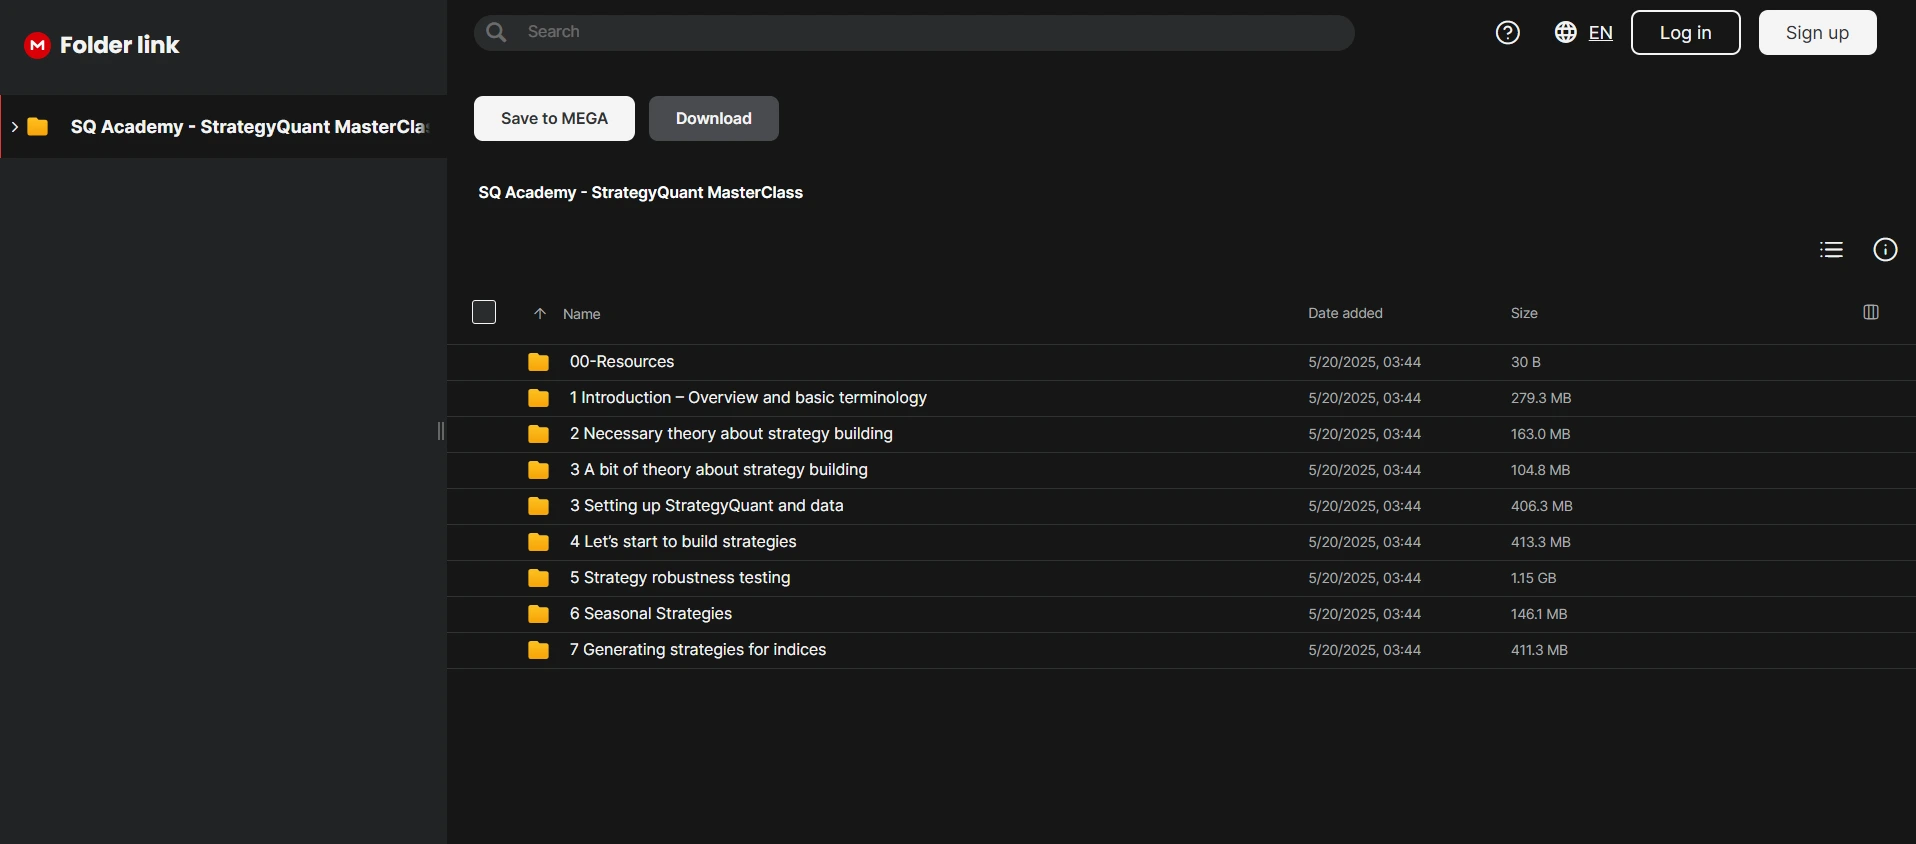Click the globe language icon
This screenshot has height=844, width=1916.
[x=1566, y=33]
